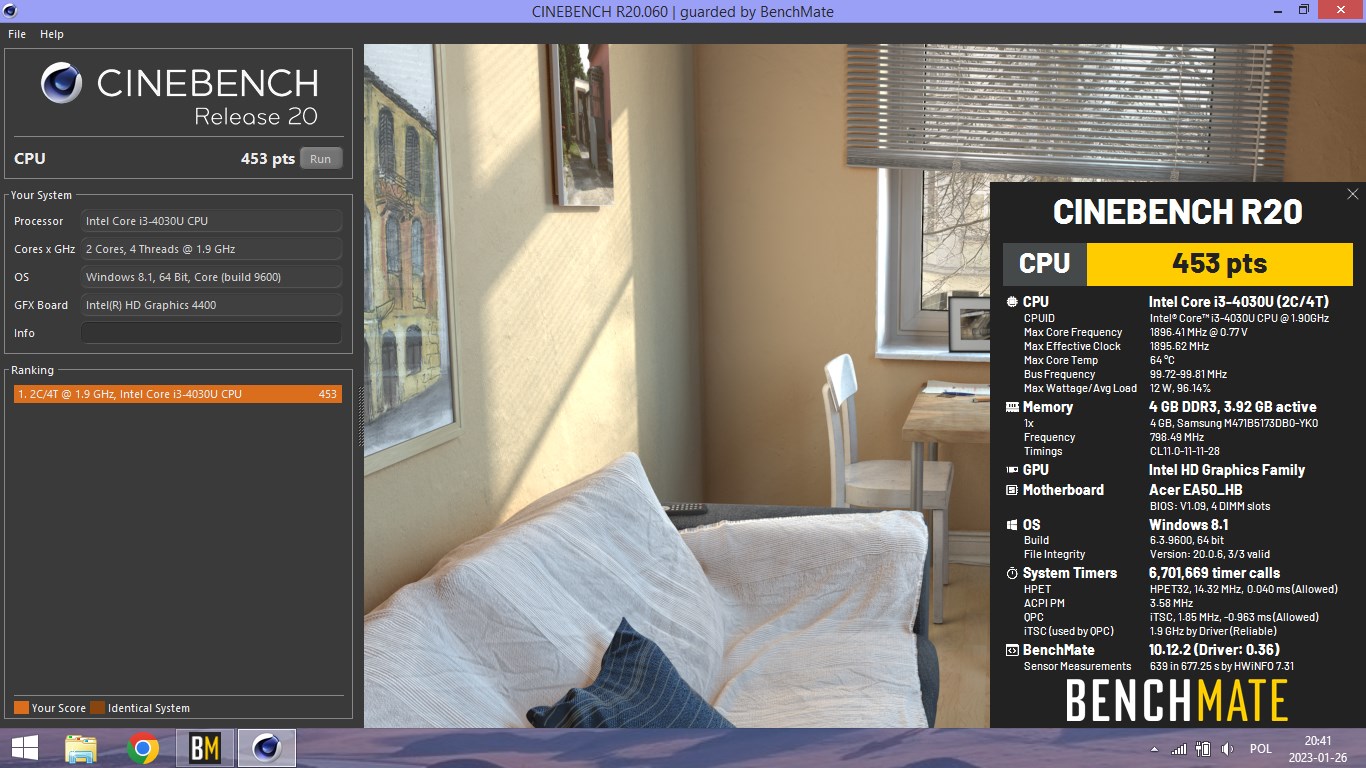Click the Windows OS icon in BenchMate panel

click(1012, 525)
